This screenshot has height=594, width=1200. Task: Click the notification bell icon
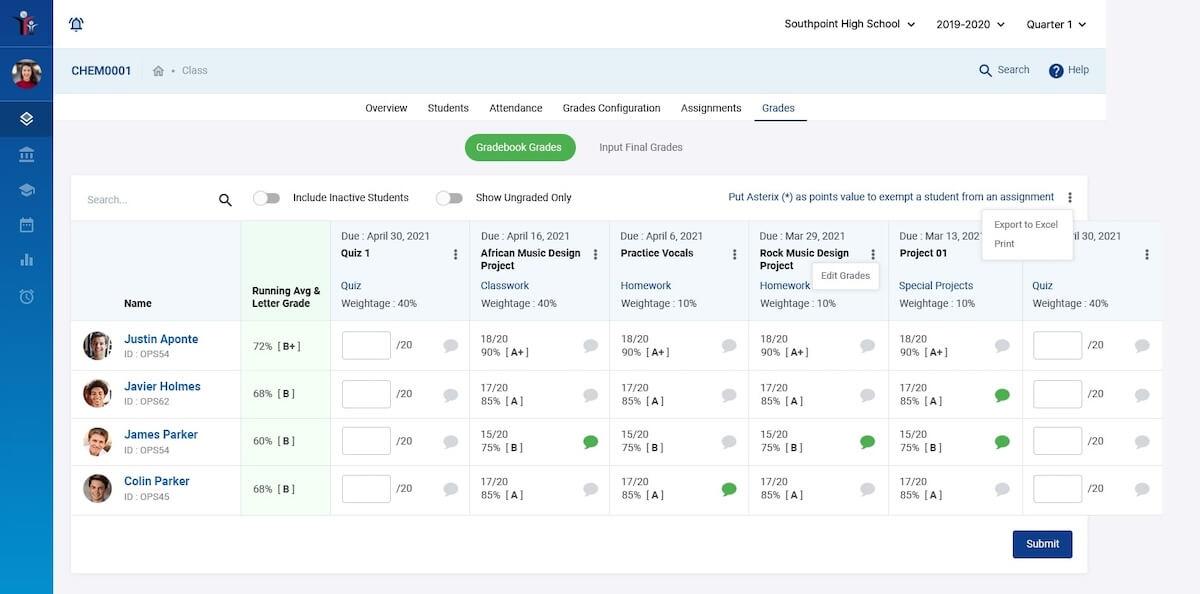pos(76,24)
